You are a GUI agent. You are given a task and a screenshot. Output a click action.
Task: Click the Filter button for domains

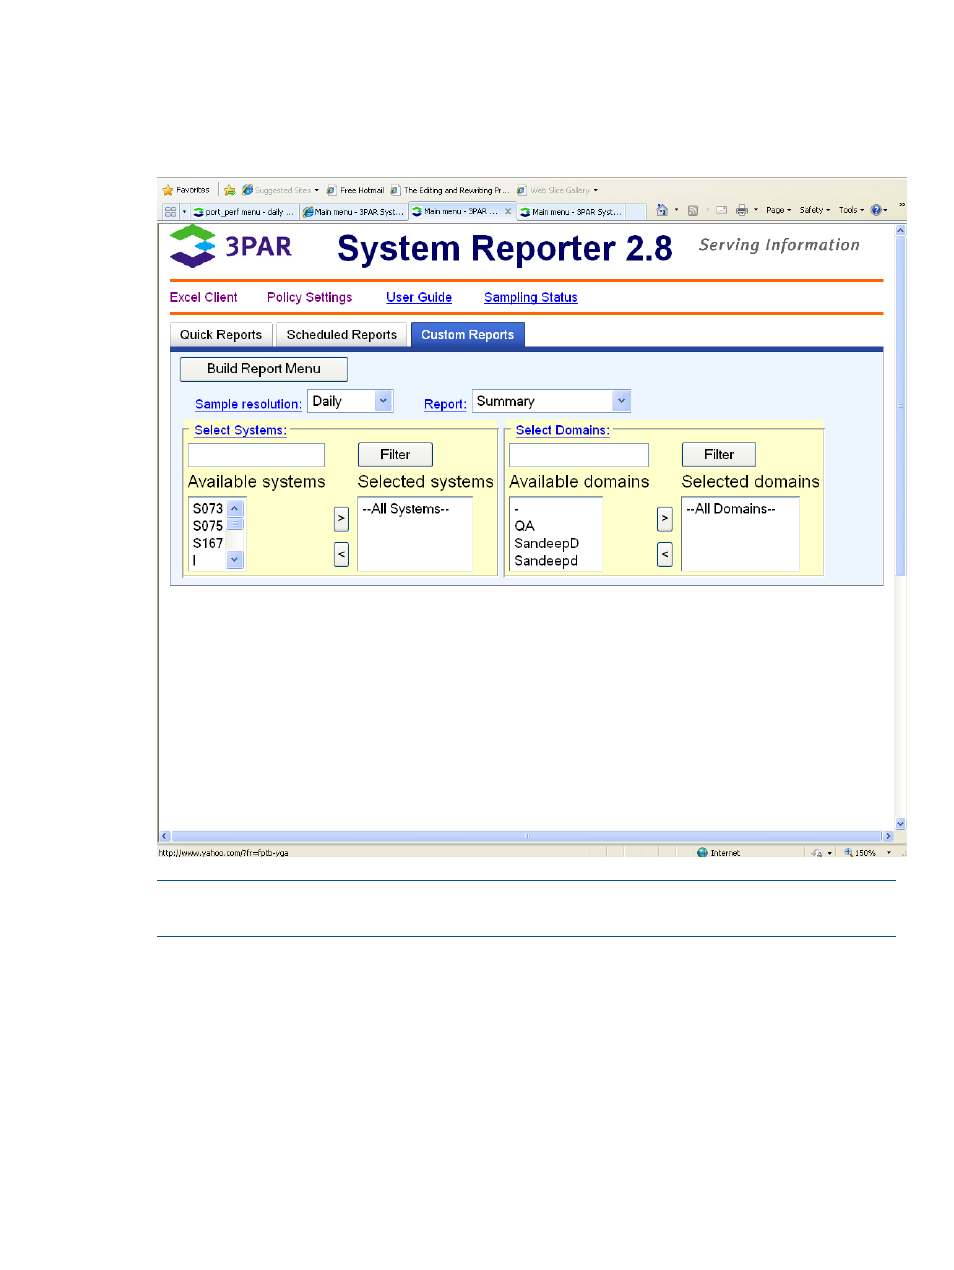point(719,455)
